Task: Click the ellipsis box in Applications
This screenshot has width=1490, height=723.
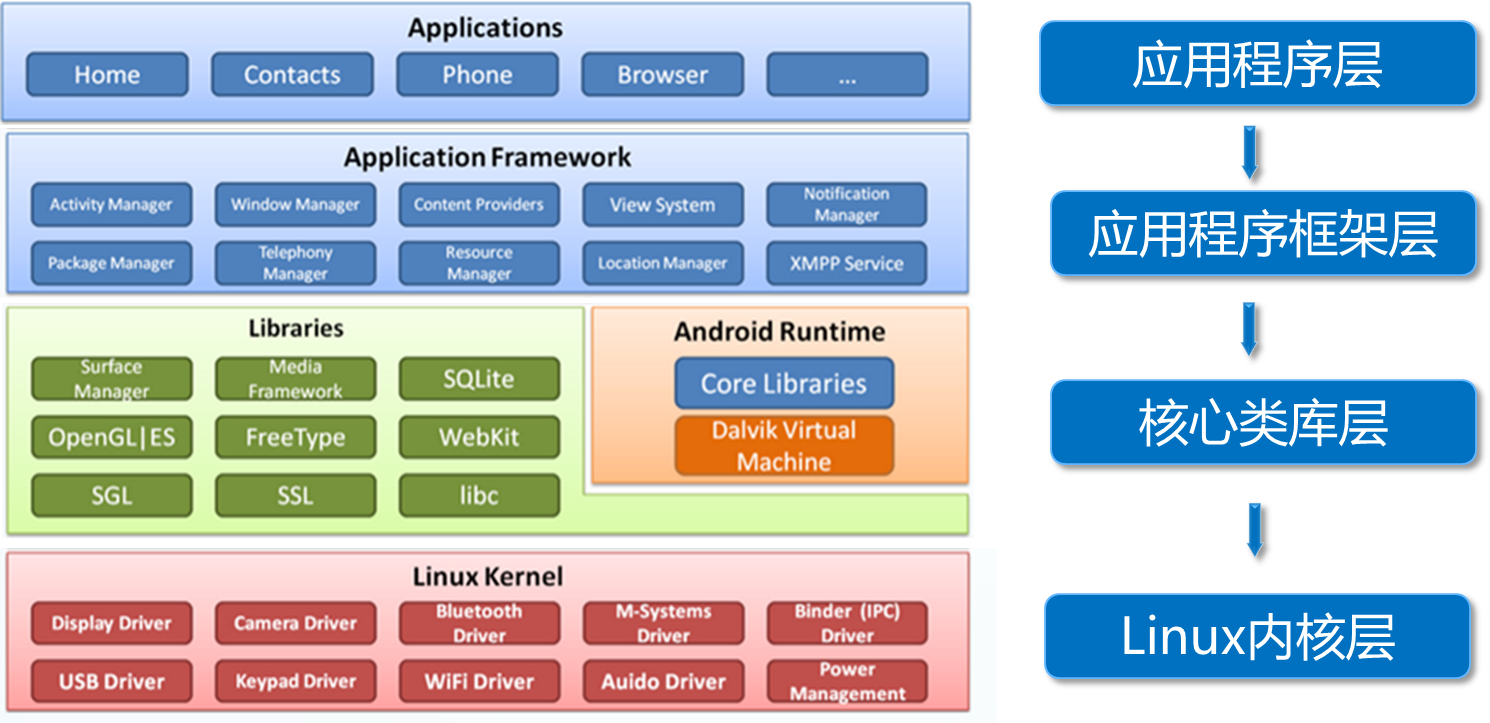Action: tap(847, 75)
